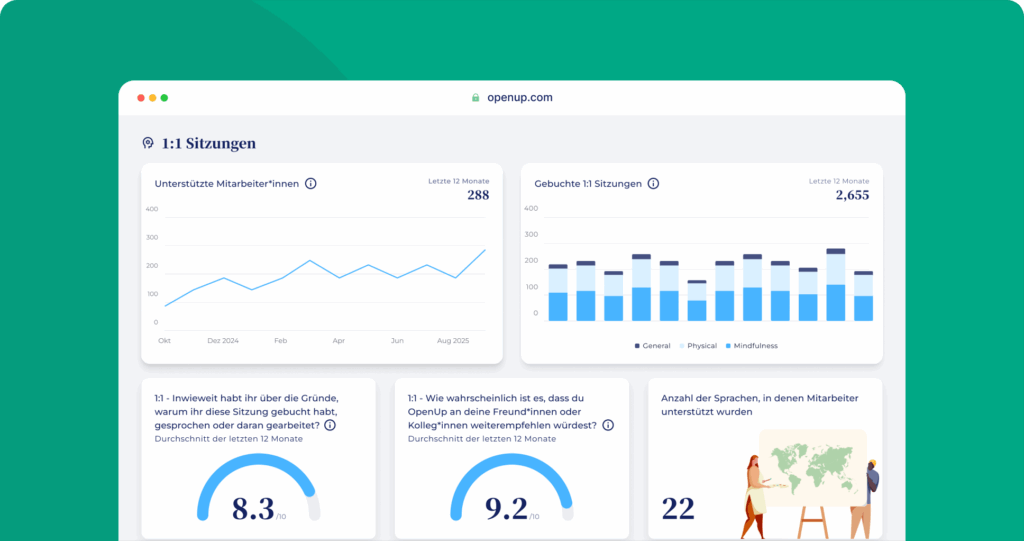The height and width of the screenshot is (541, 1024).
Task: Open info icon after 'daran gearbeitet?' question
Action: [x=330, y=425]
